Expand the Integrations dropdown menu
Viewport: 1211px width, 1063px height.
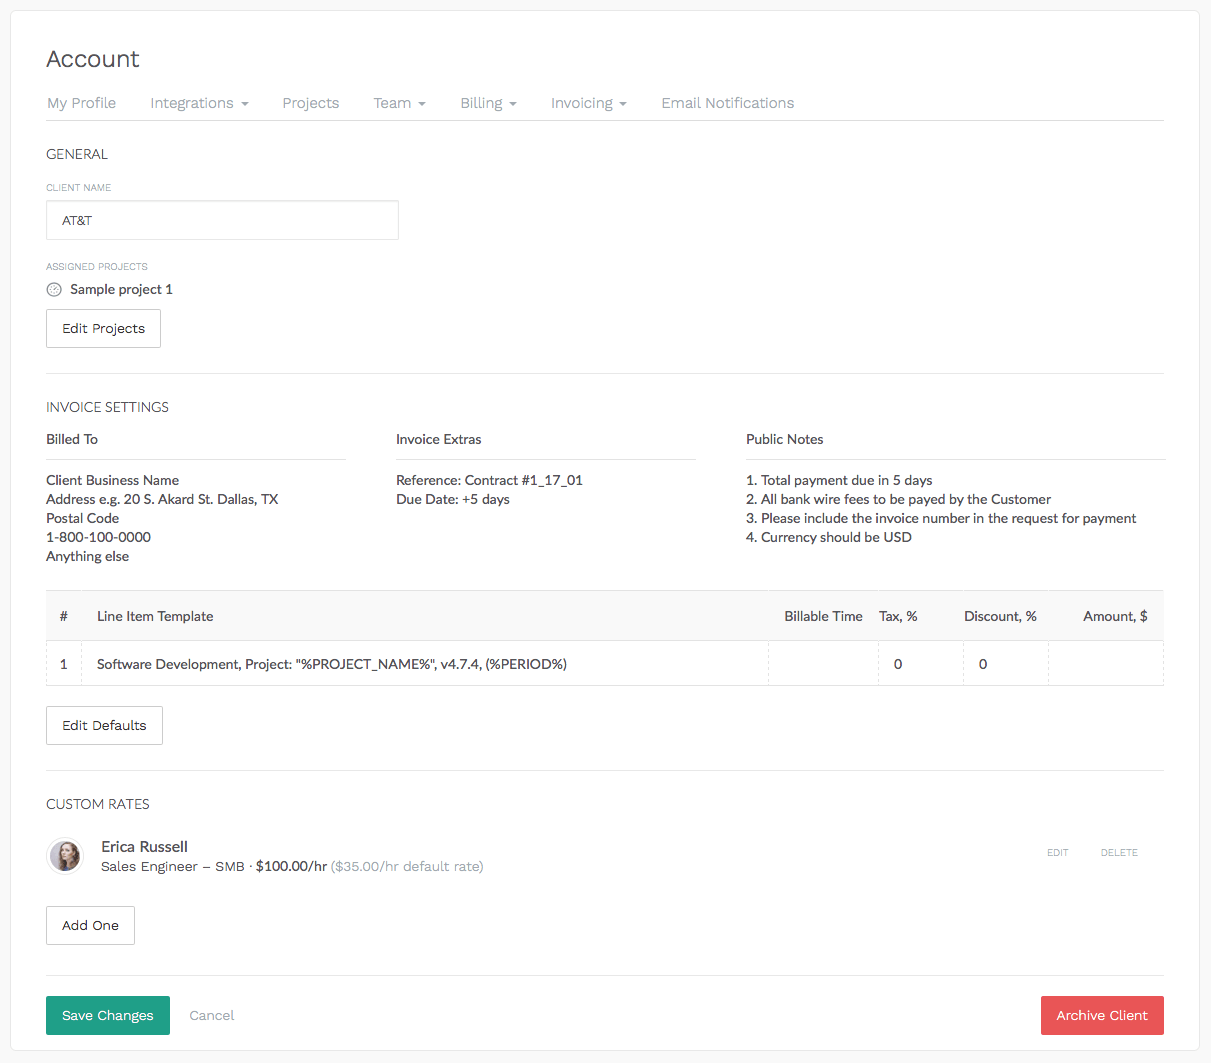click(x=199, y=103)
